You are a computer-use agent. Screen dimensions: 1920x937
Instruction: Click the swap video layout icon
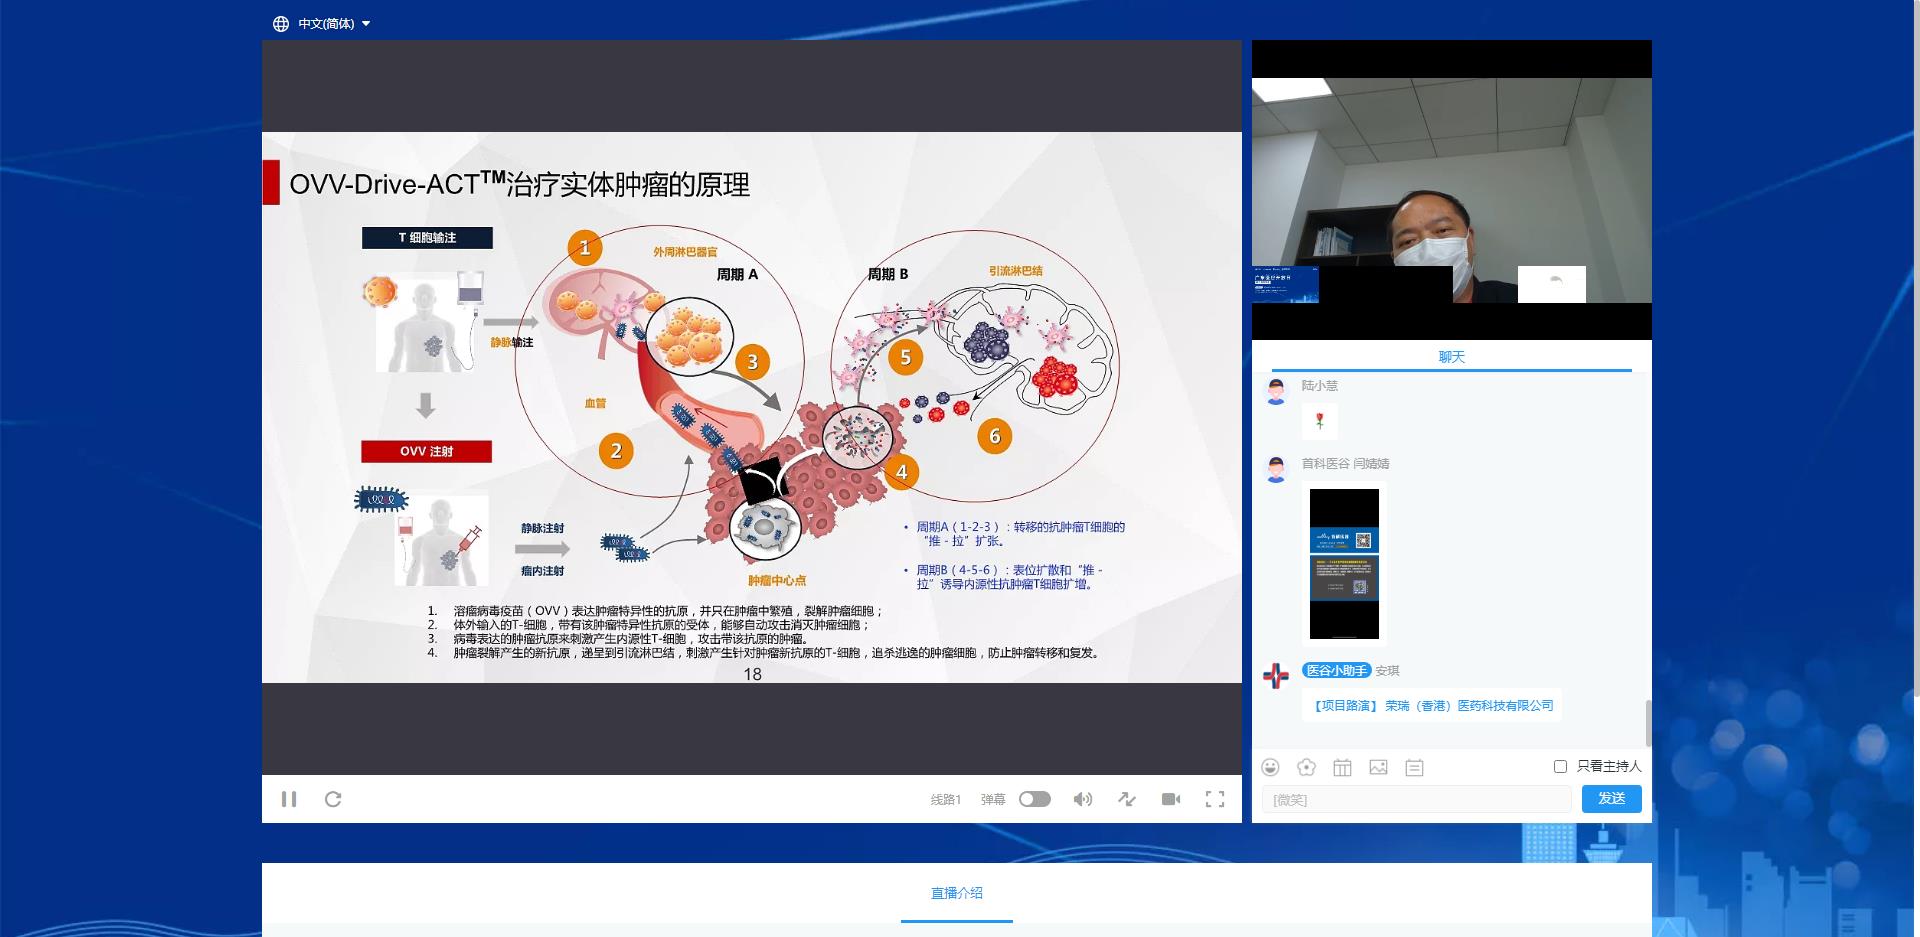(x=1127, y=799)
